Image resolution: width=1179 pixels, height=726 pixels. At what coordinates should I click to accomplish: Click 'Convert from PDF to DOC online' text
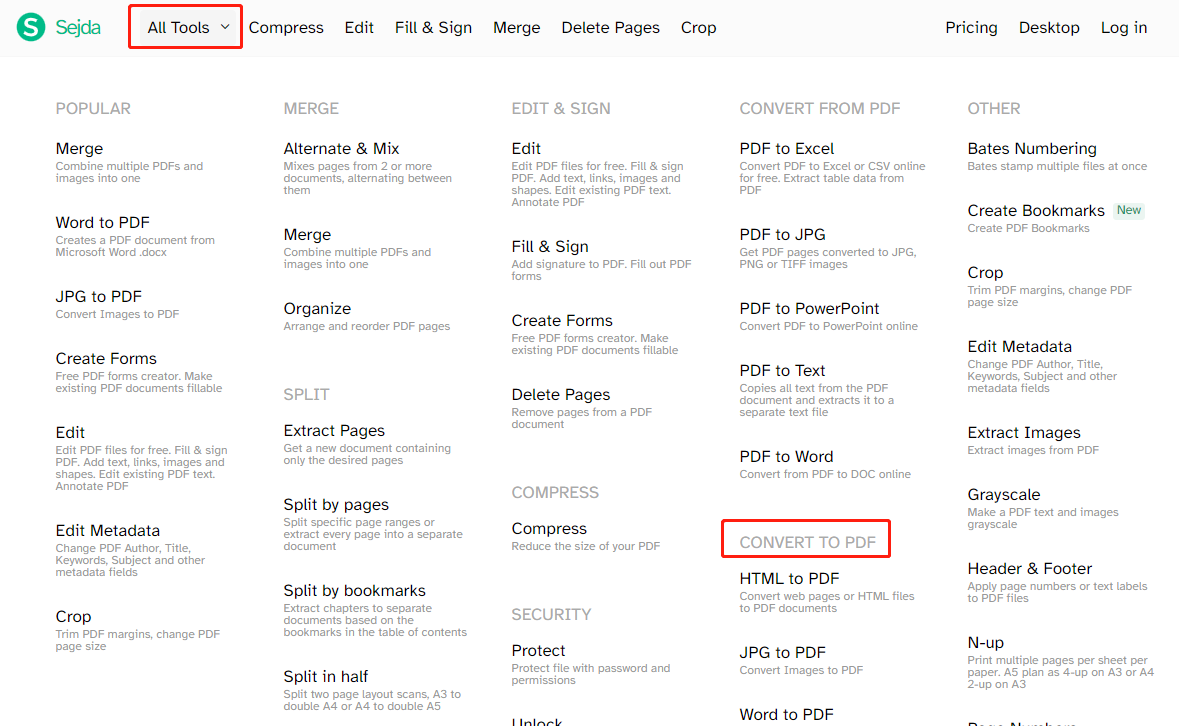coord(825,474)
